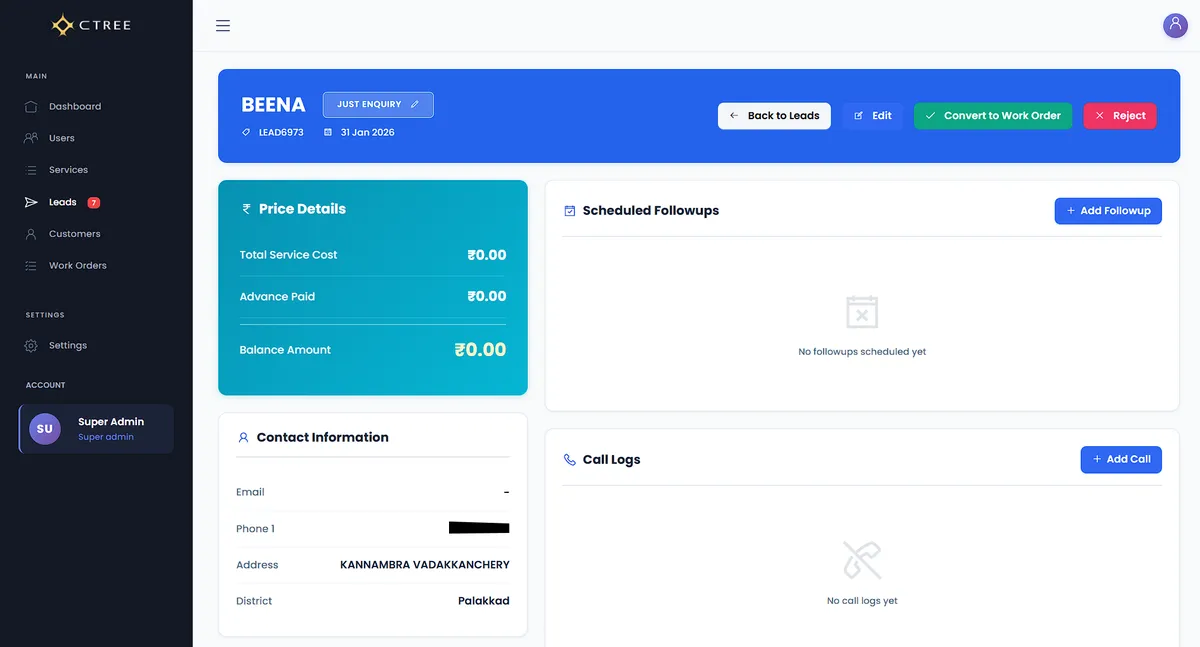Click the redacted Phone 1 value
1200x647 pixels.
[x=479, y=528]
